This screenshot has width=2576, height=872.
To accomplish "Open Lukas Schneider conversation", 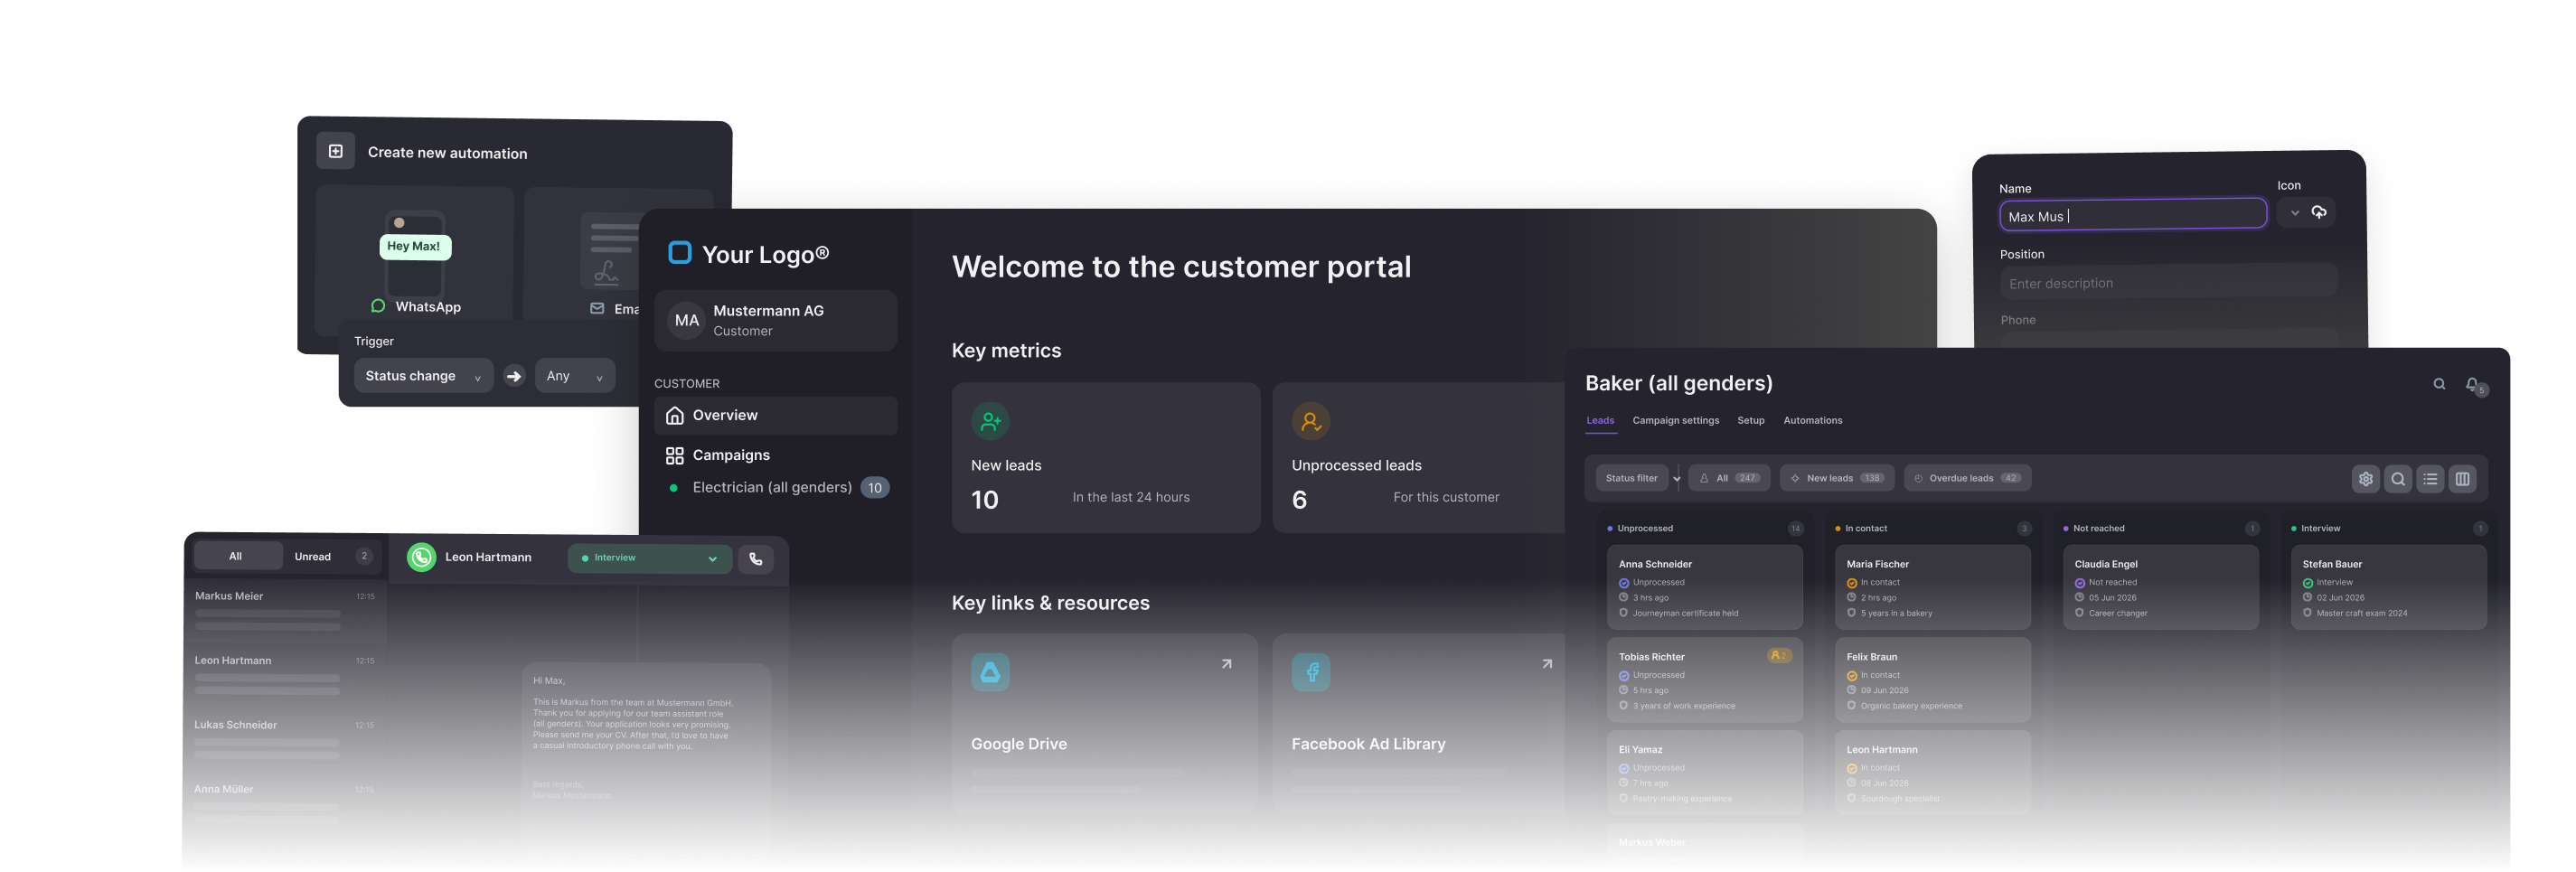I will click(x=285, y=739).
